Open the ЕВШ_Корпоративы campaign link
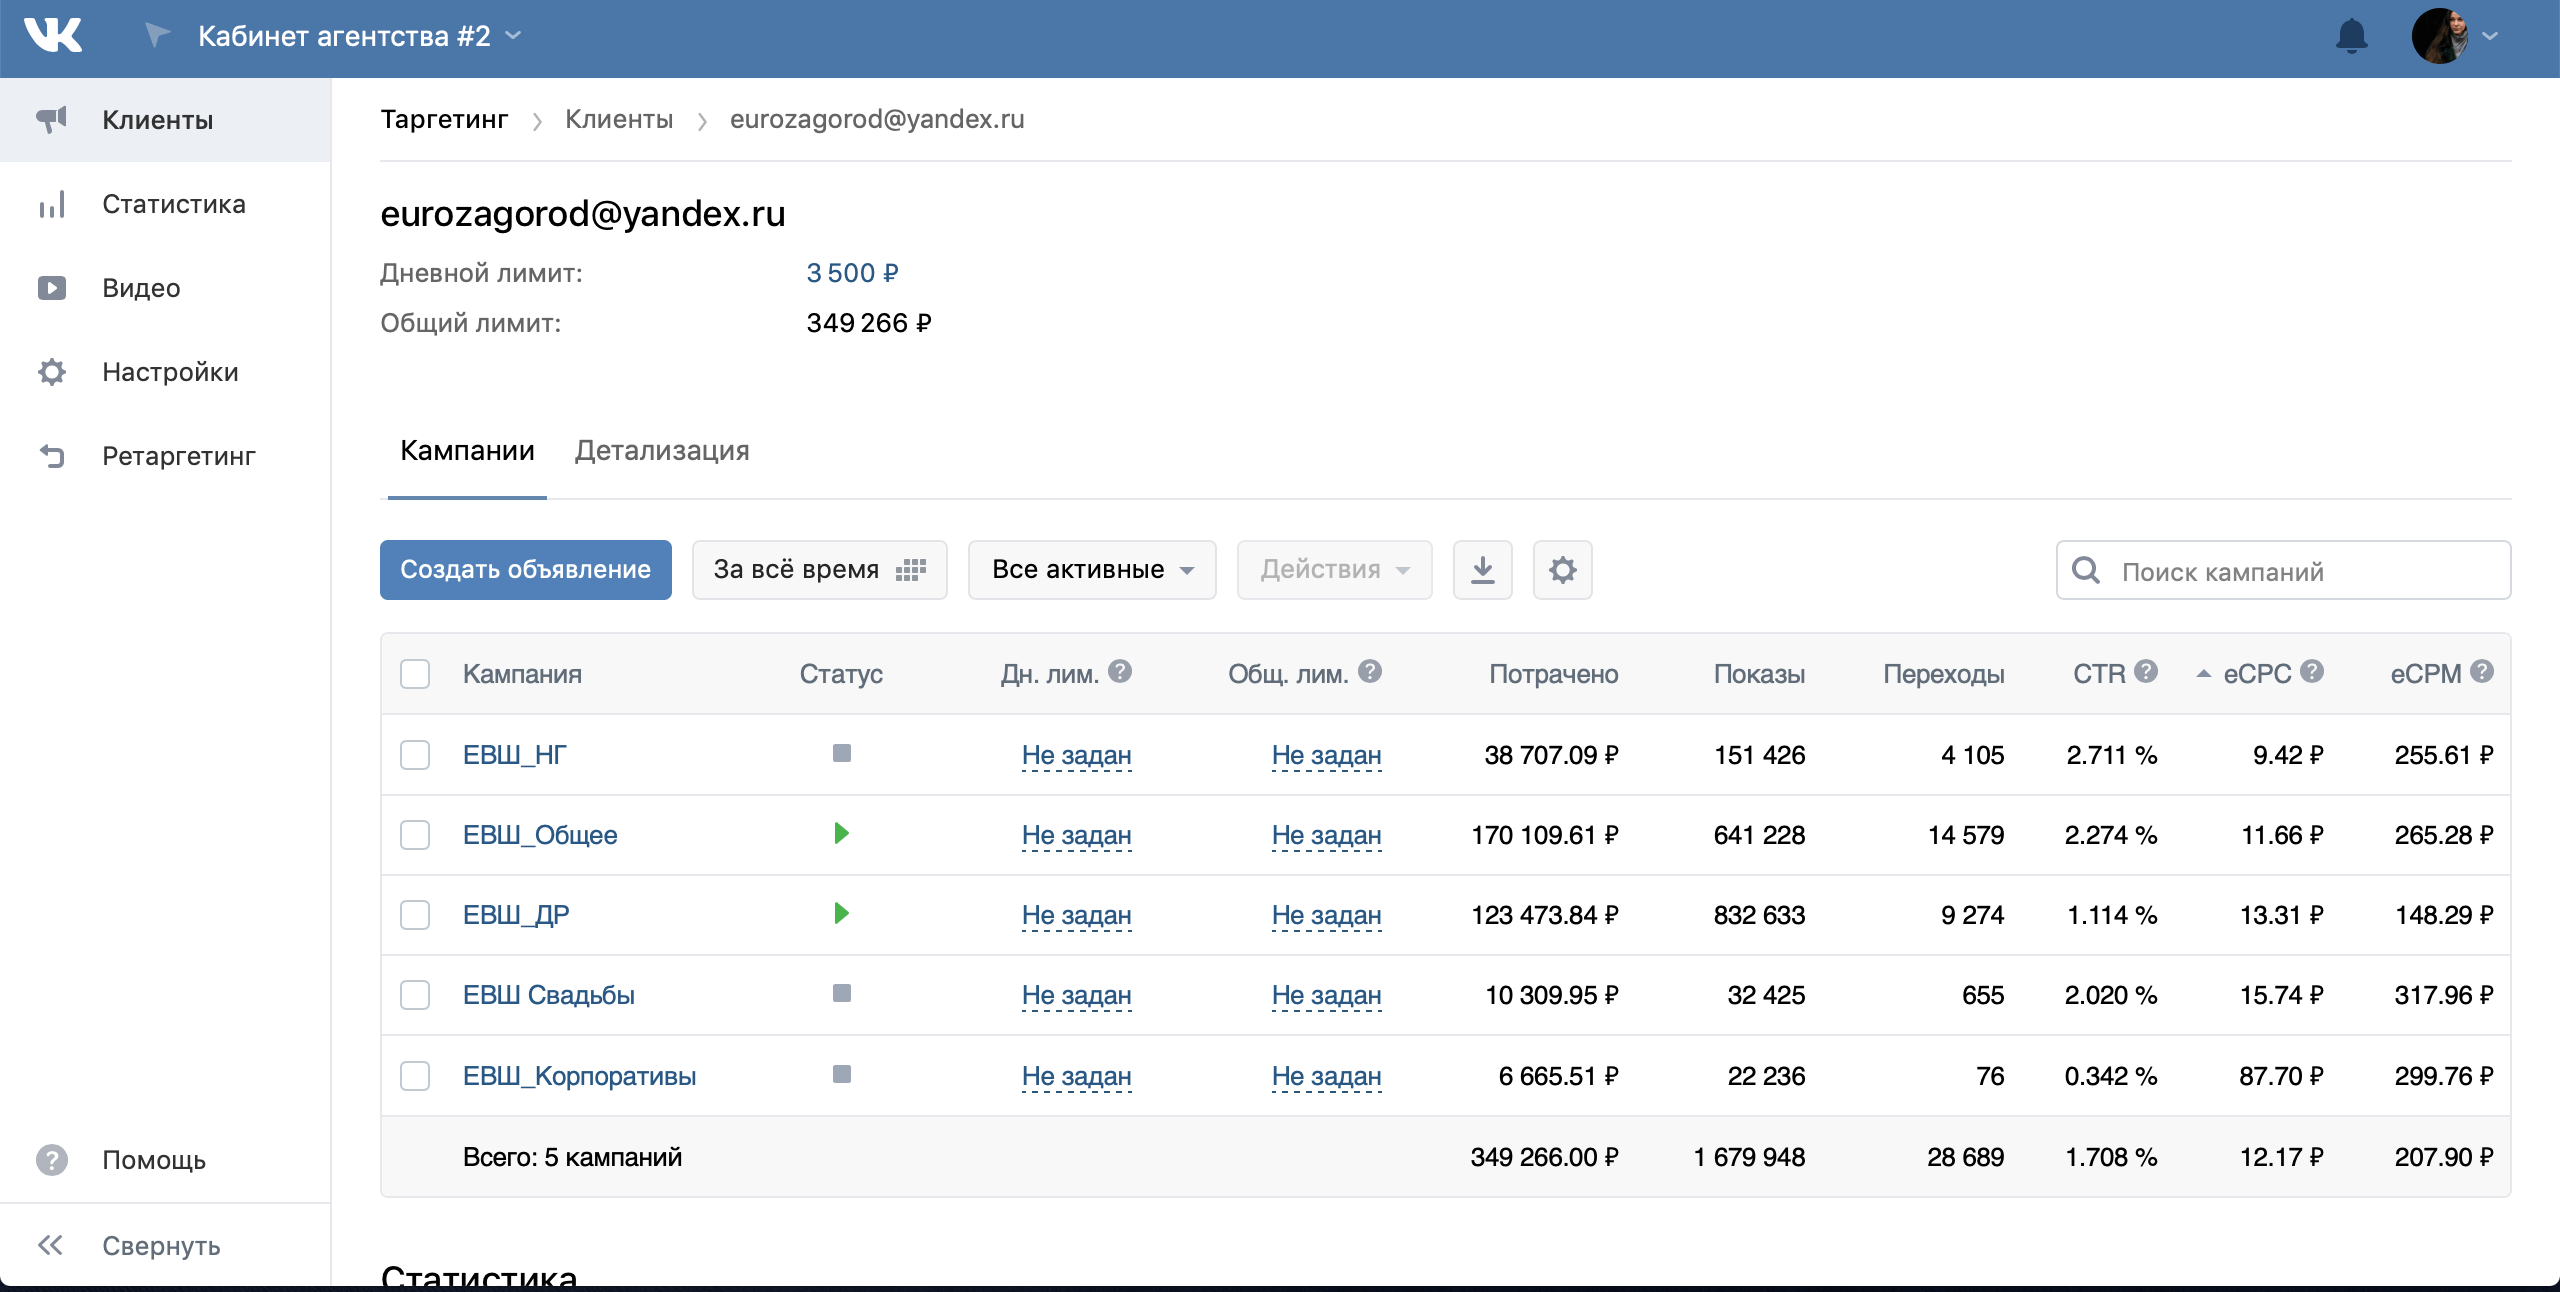 tap(579, 1076)
